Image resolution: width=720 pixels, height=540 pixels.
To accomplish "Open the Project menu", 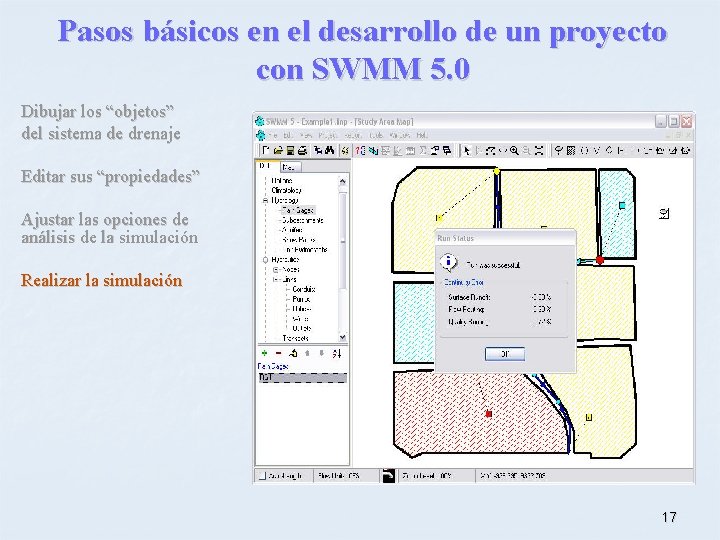I will [x=328, y=135].
